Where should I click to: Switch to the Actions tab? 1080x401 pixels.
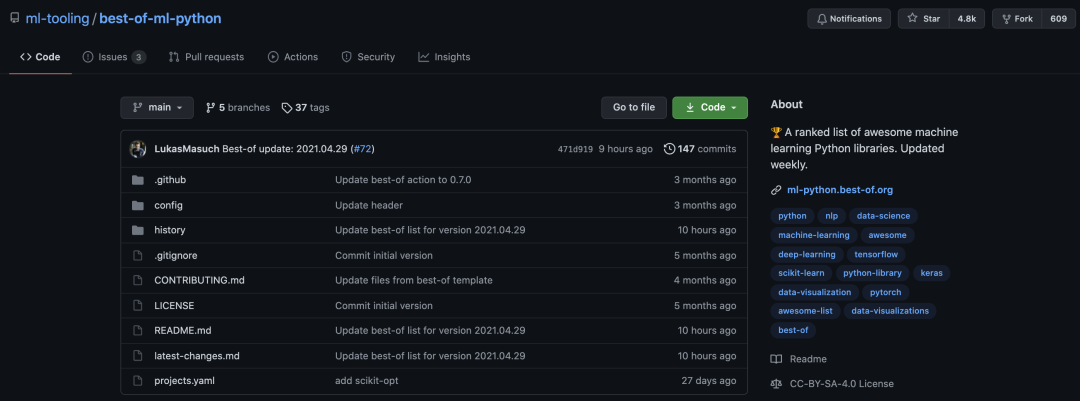pos(293,57)
